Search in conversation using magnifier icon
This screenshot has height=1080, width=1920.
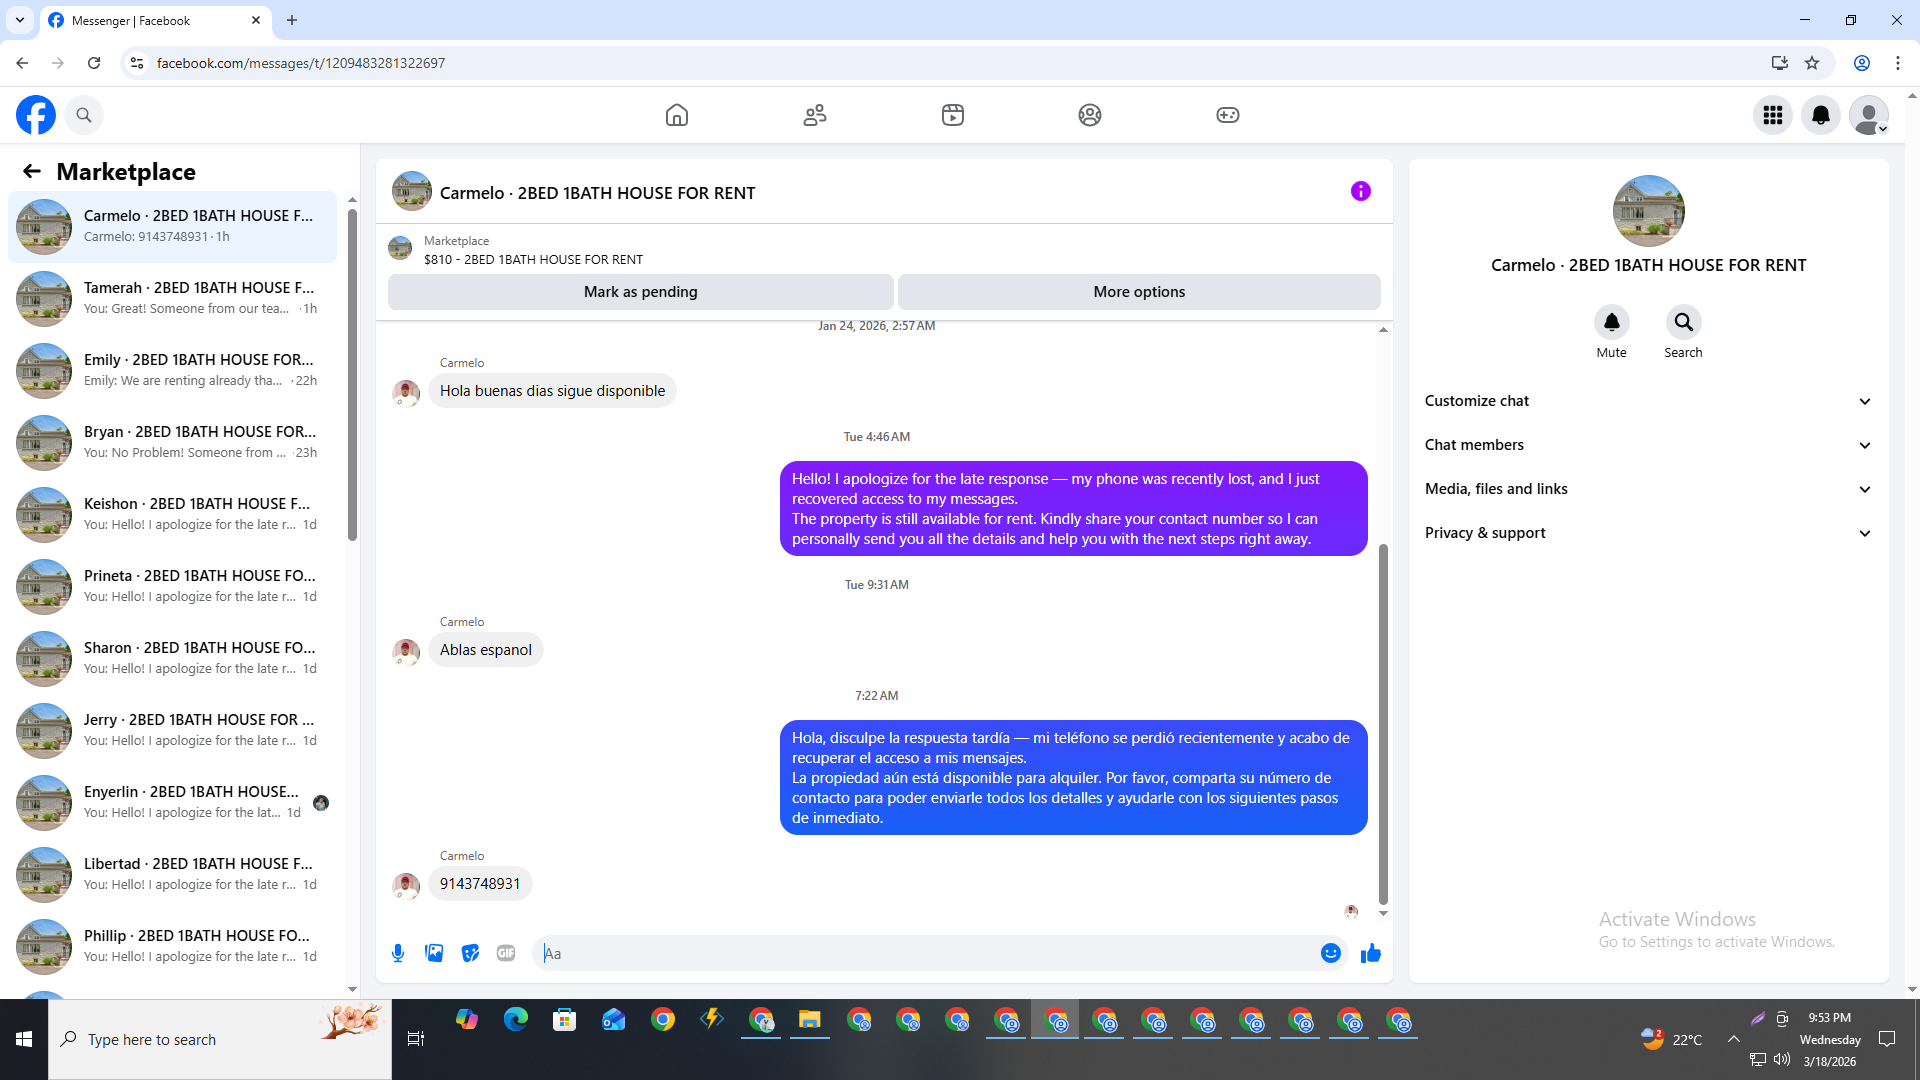tap(1683, 323)
